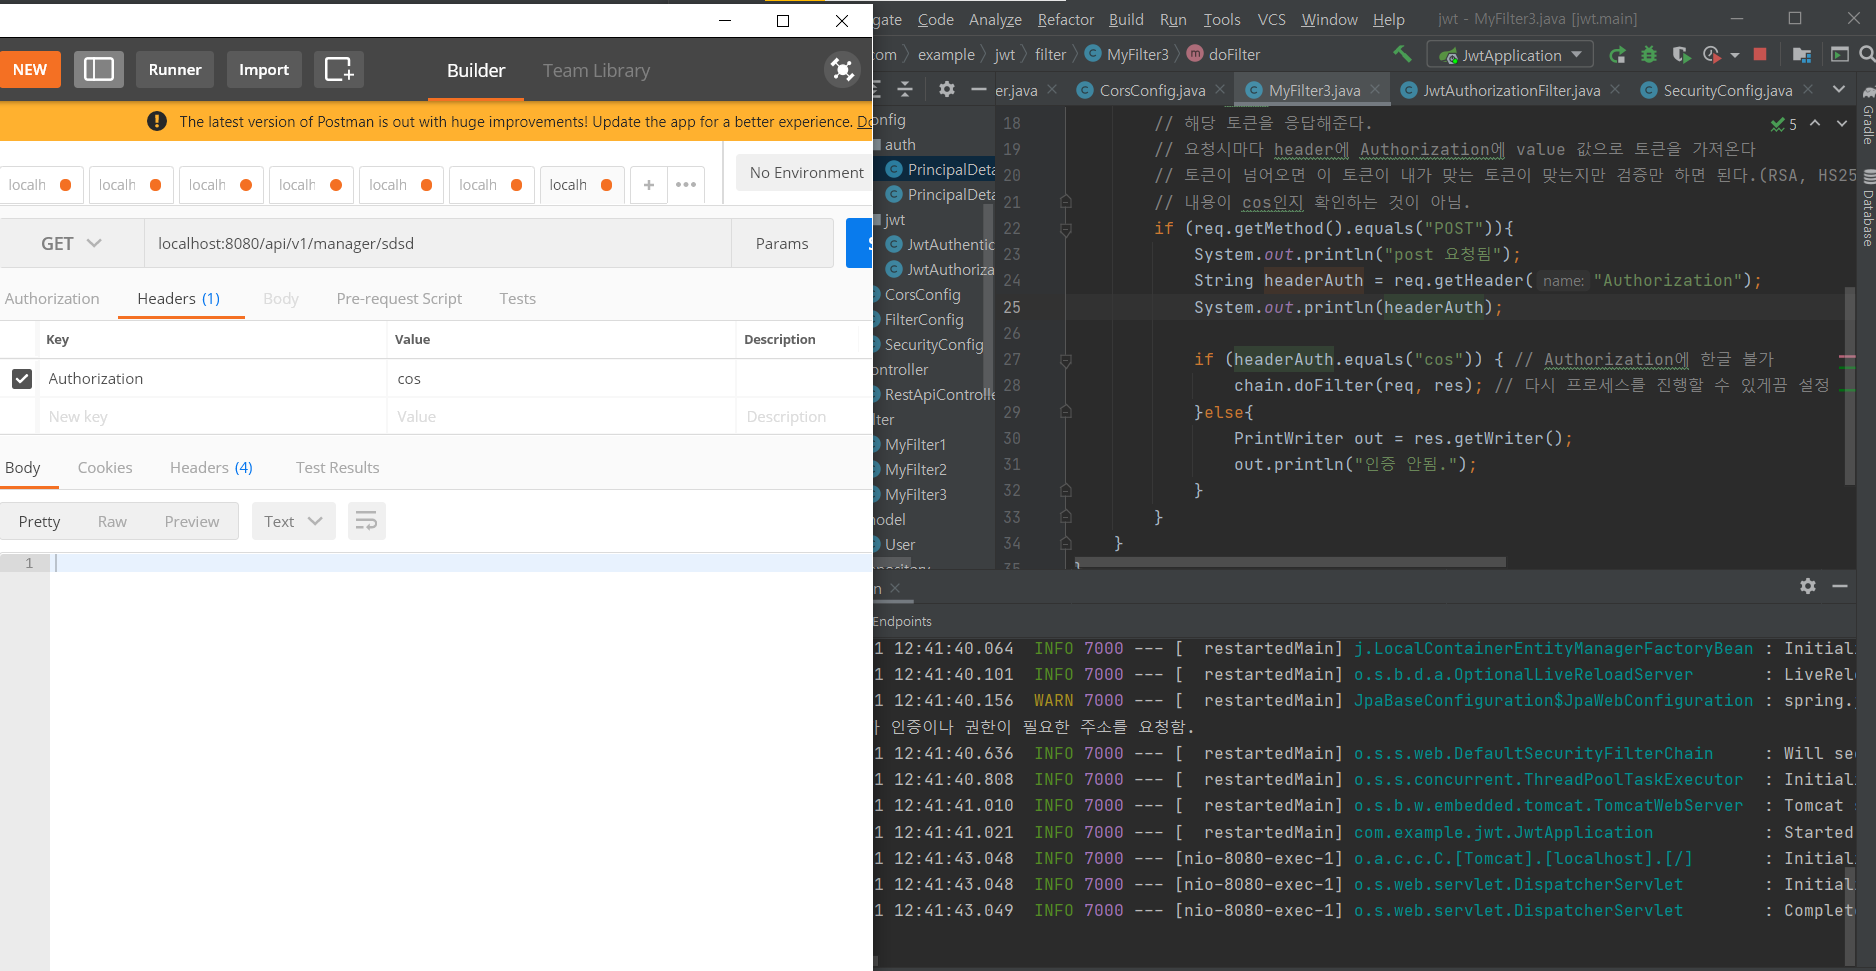Open the GET method dropdown
The image size is (1876, 971).
(72, 243)
